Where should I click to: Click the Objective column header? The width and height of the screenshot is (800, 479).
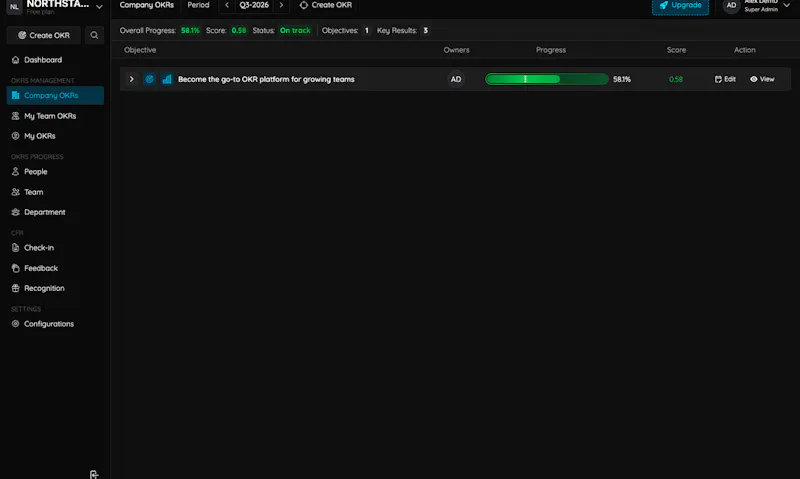click(140, 50)
